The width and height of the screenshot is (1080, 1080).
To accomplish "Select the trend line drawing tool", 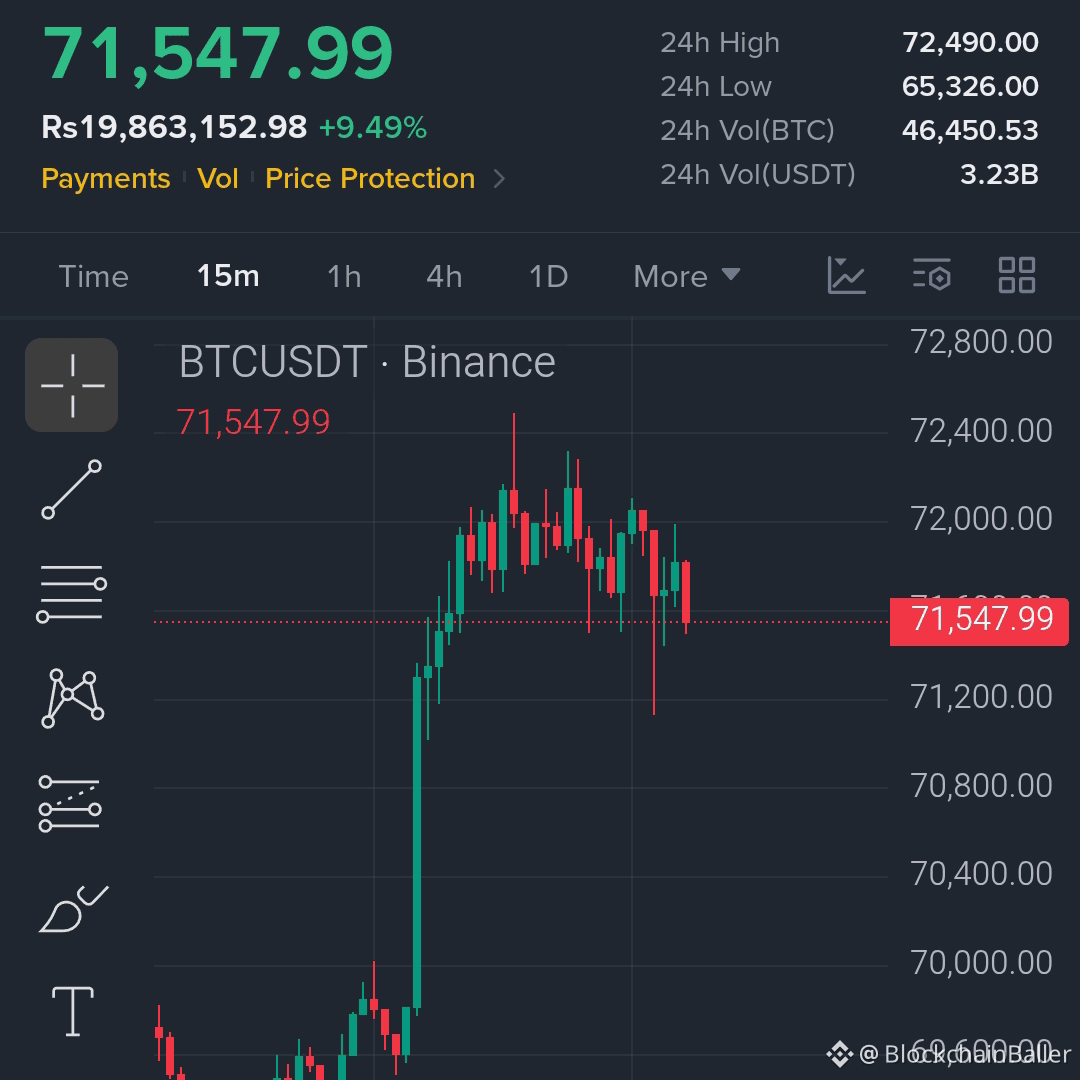I will point(72,490).
